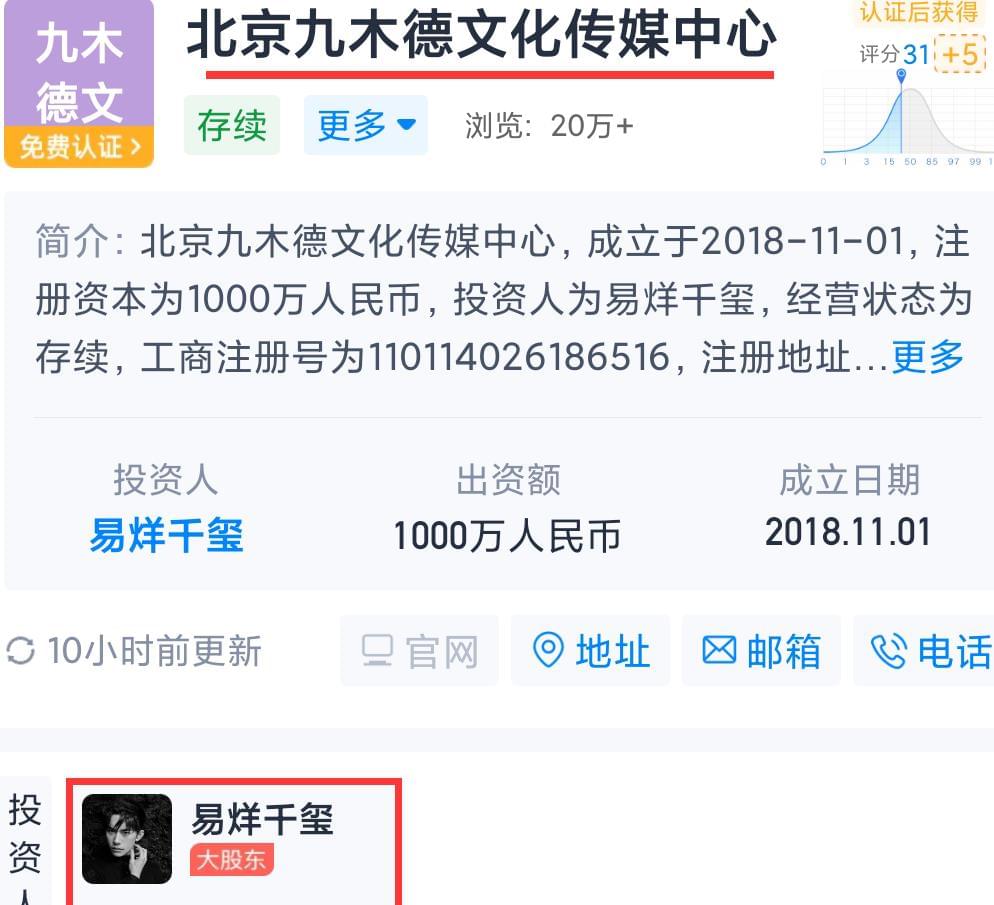Expand the 更多 dropdown next to 存续
Viewport: 994px width, 905px height.
click(366, 125)
